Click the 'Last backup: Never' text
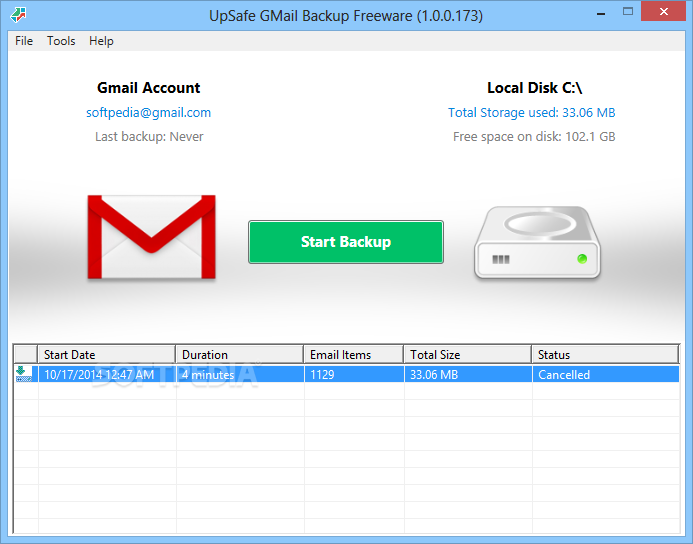Screen dimensions: 693x544 pos(149,137)
